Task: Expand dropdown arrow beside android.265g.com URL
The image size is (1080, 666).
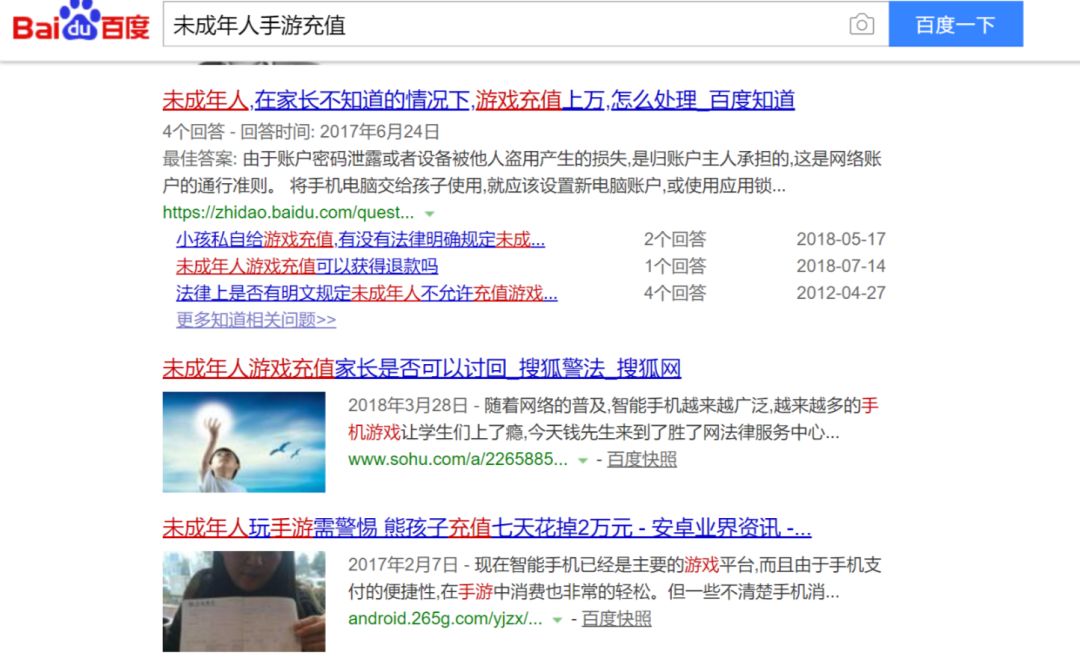Action: (557, 620)
